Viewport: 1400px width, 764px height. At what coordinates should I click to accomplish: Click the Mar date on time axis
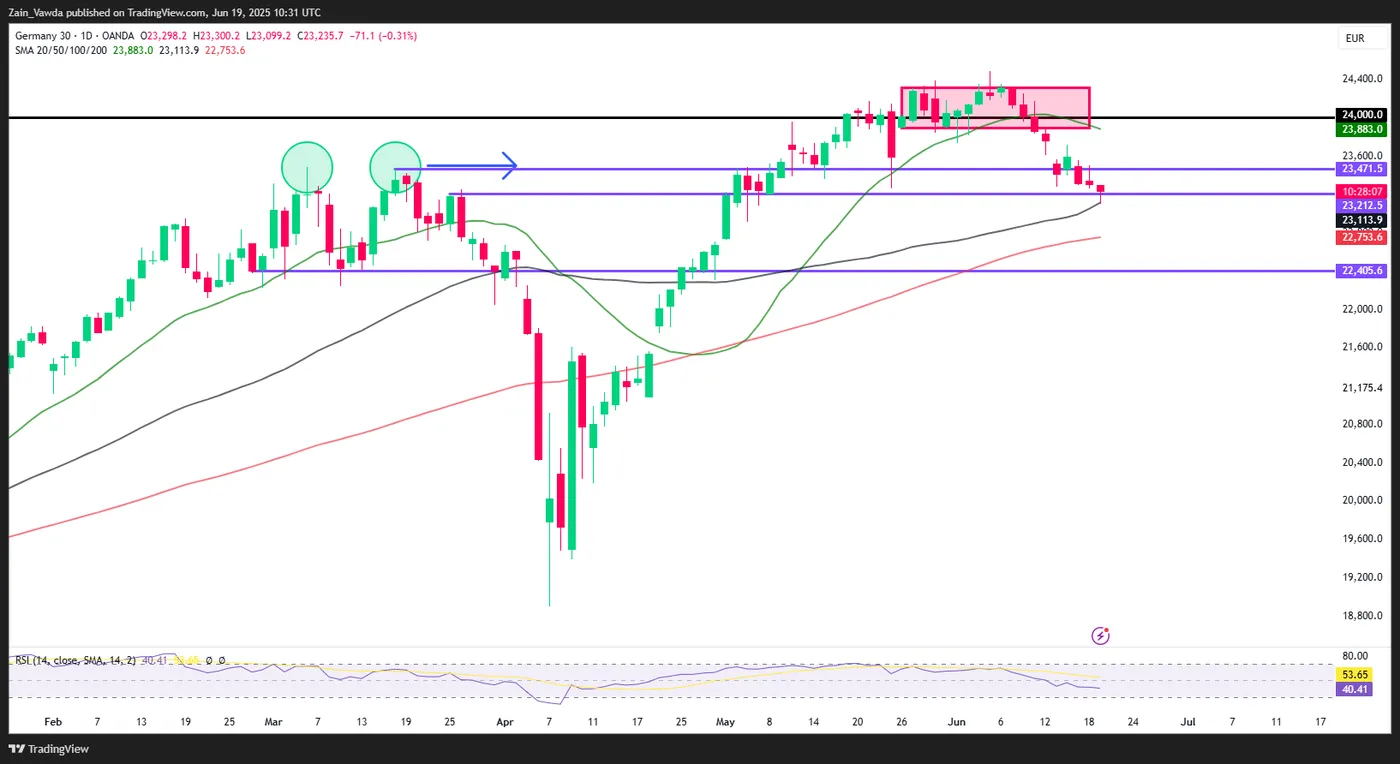pyautogui.click(x=274, y=721)
